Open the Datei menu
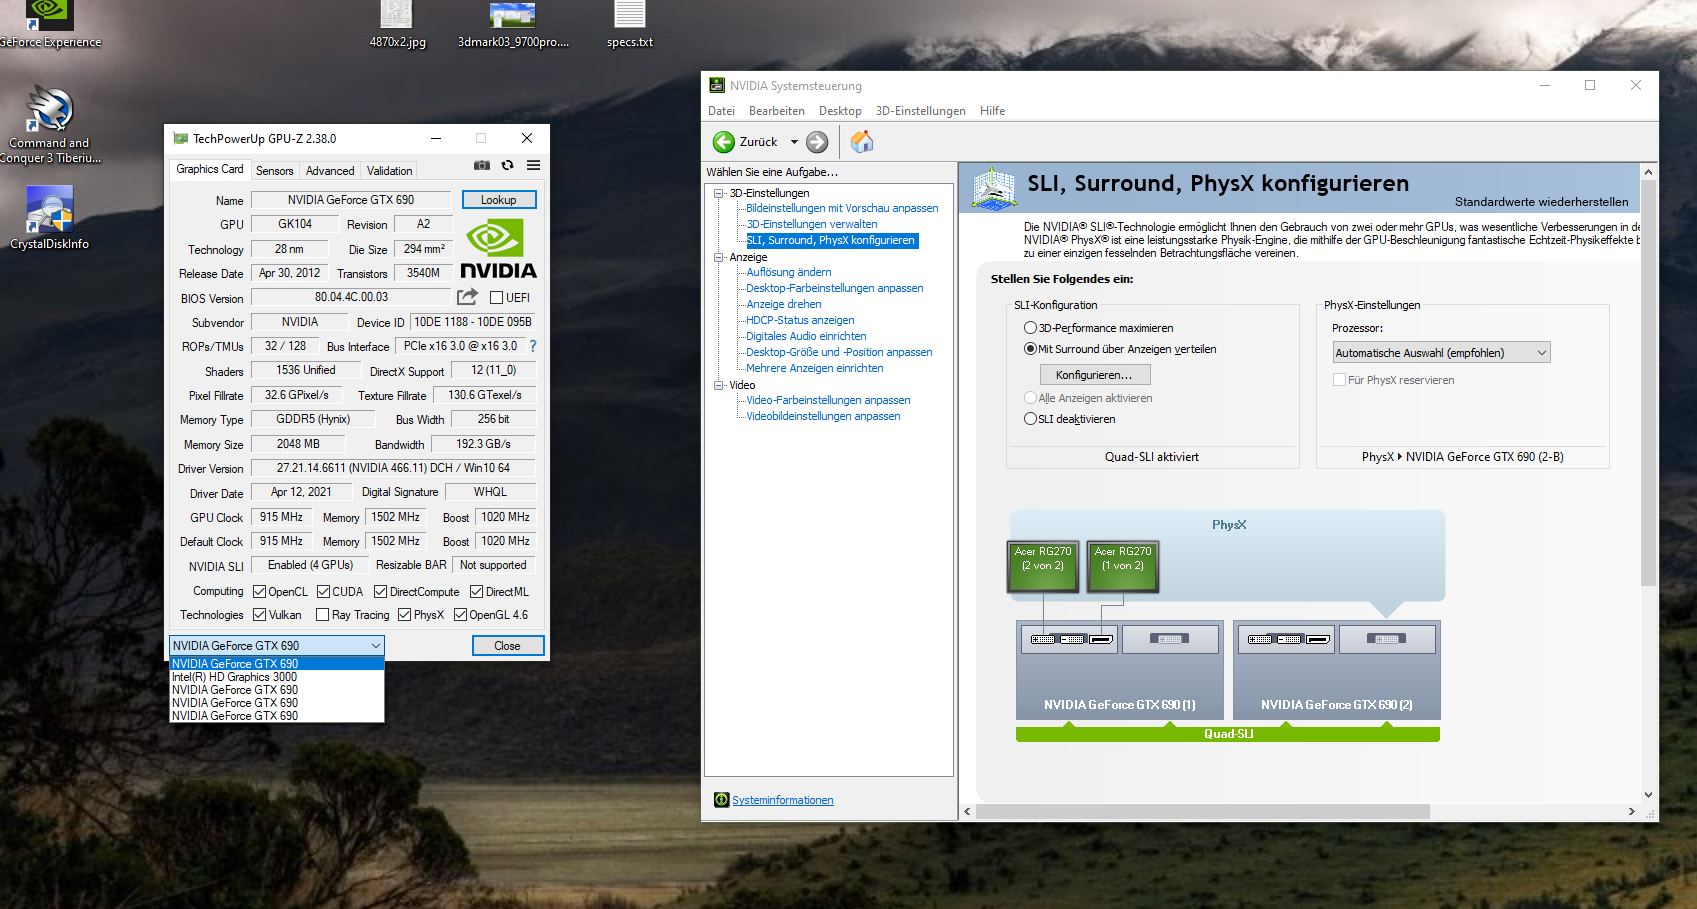 coord(721,111)
